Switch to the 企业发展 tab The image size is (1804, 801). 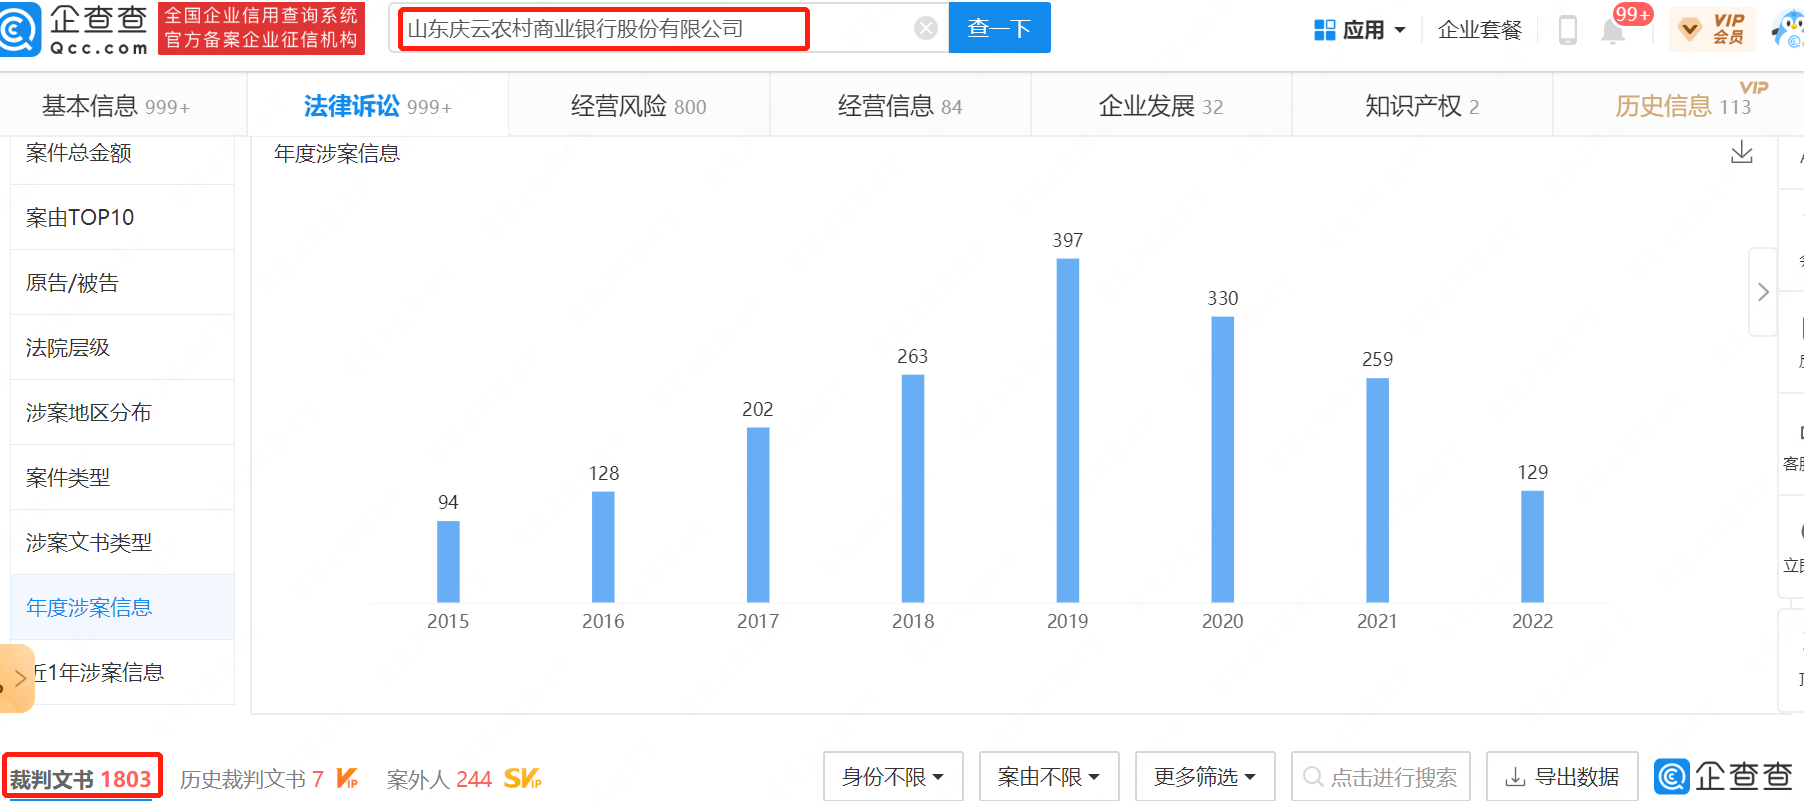pos(1161,106)
